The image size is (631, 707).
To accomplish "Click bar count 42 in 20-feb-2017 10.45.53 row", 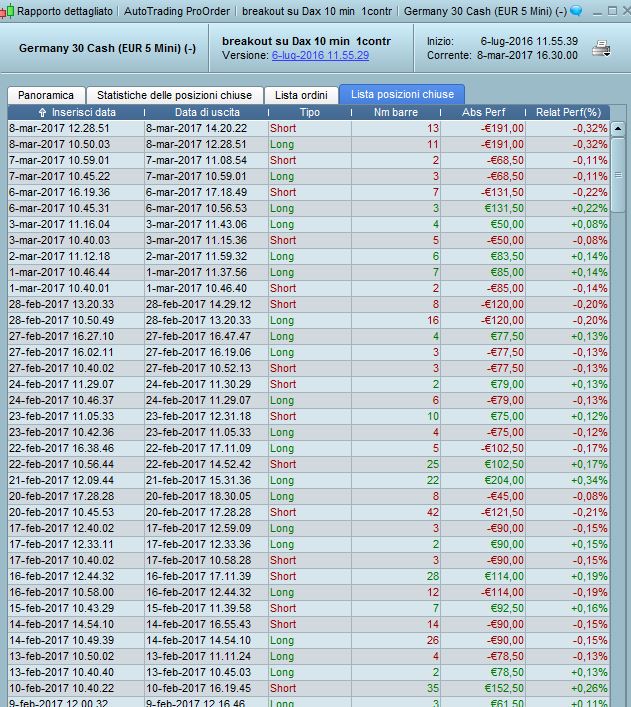I will (x=433, y=513).
